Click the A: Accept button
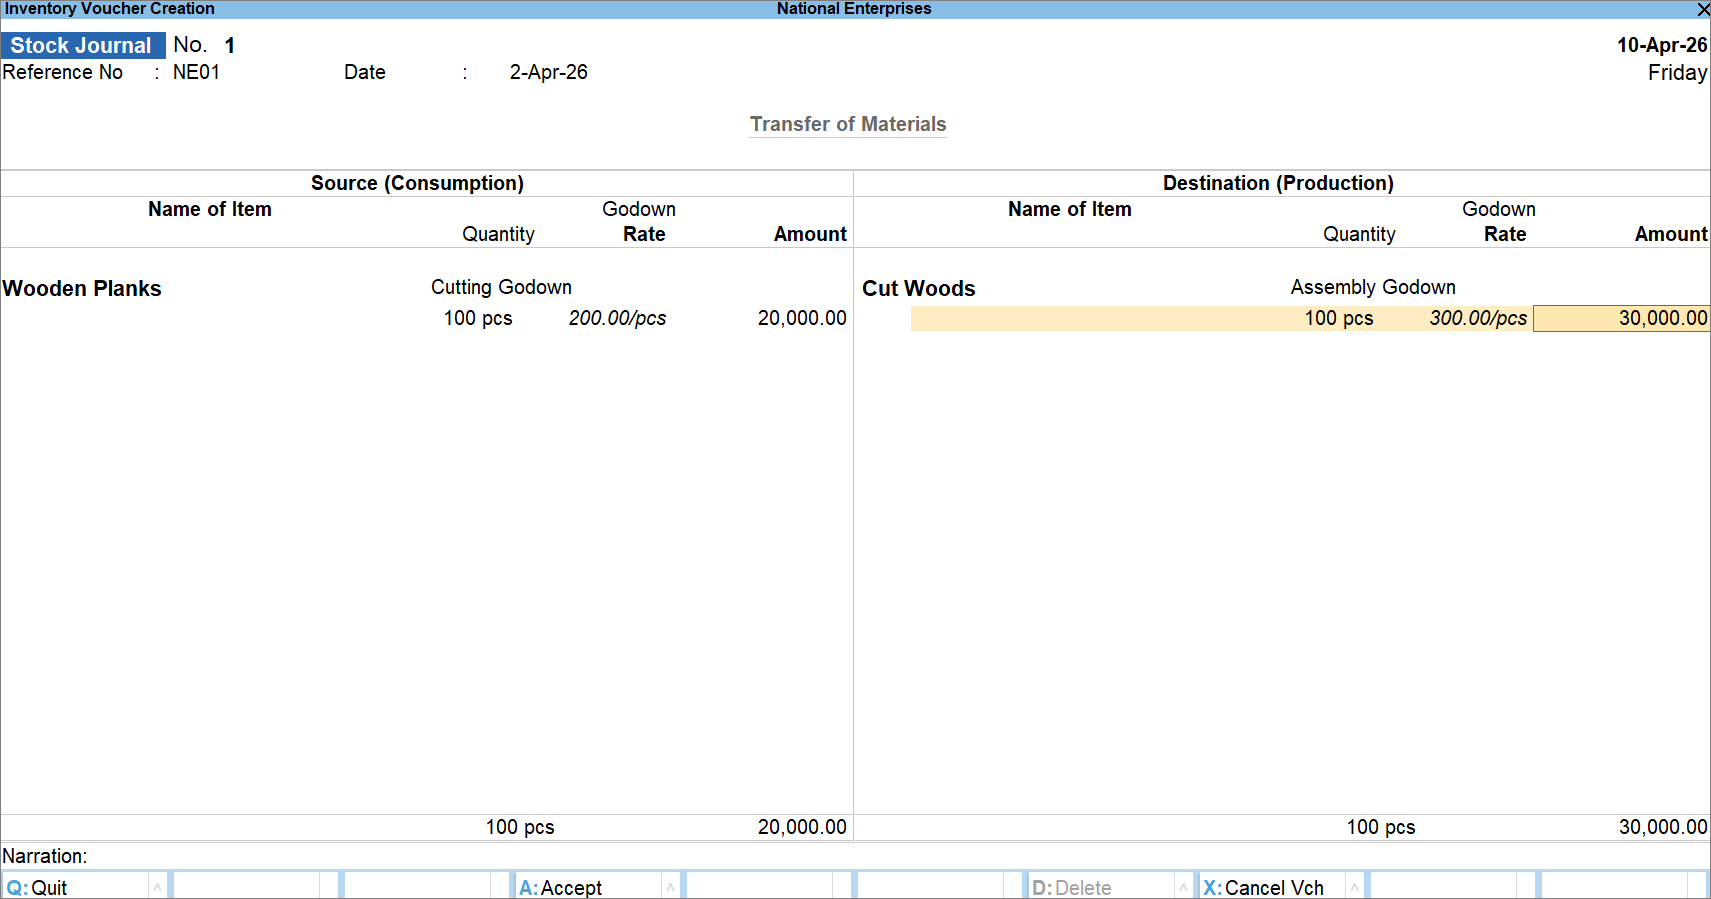The height and width of the screenshot is (899, 1711). pos(589,887)
